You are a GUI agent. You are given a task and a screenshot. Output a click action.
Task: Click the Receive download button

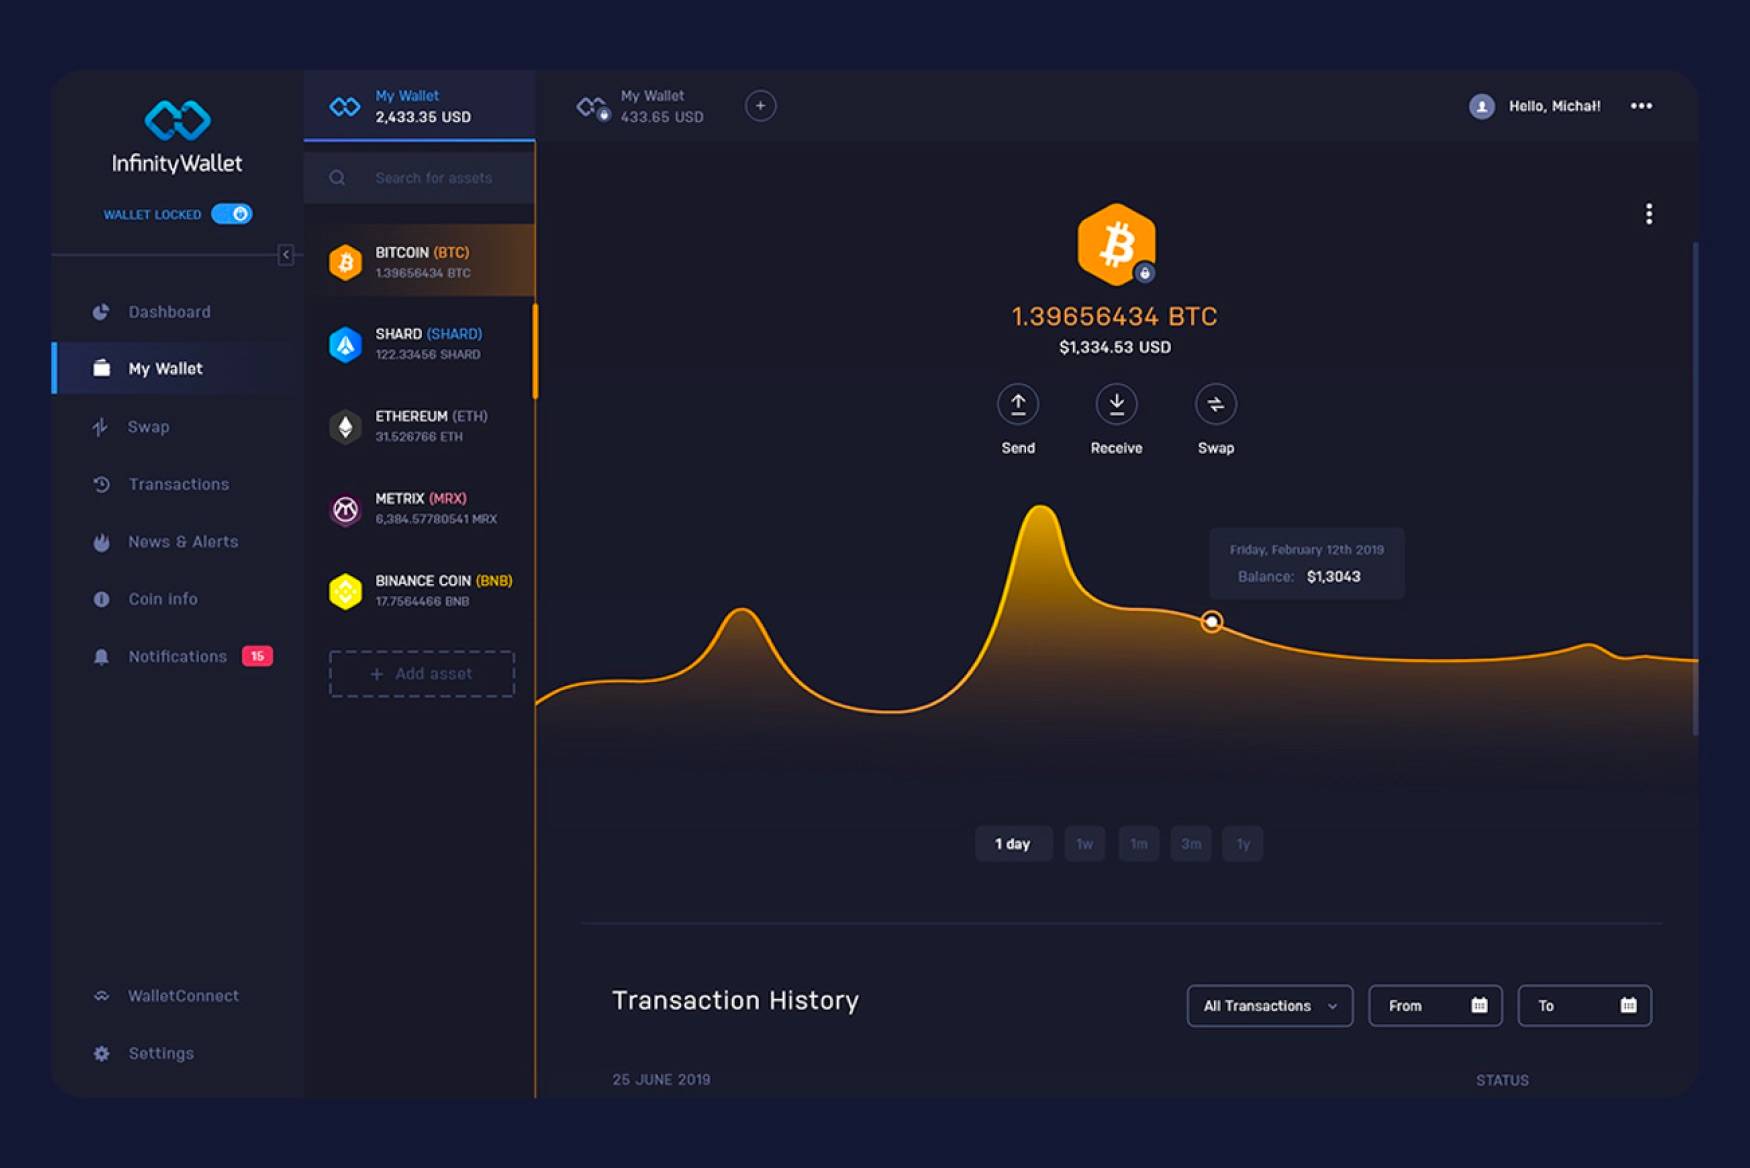click(1116, 404)
